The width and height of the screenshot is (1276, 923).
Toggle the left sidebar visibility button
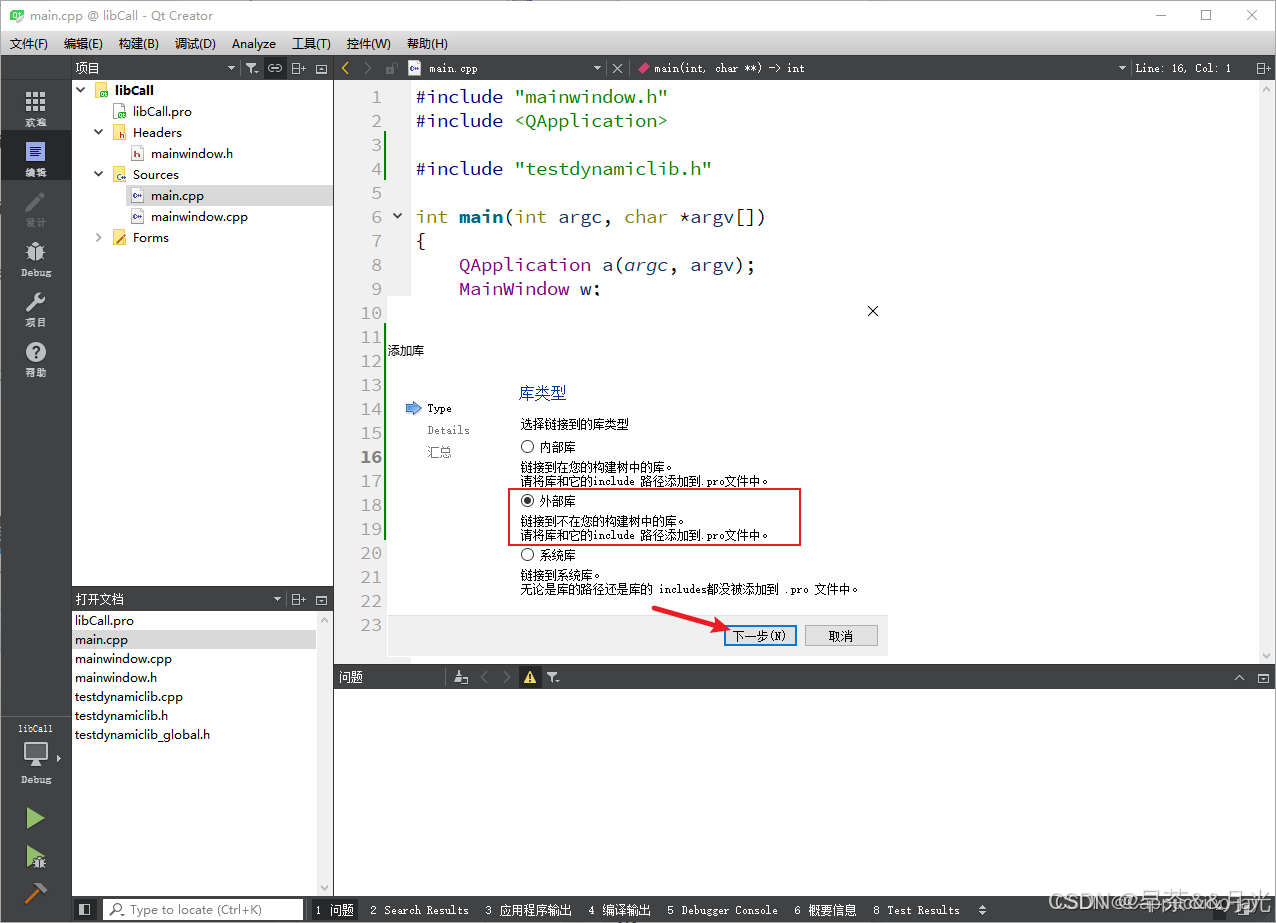click(x=85, y=909)
